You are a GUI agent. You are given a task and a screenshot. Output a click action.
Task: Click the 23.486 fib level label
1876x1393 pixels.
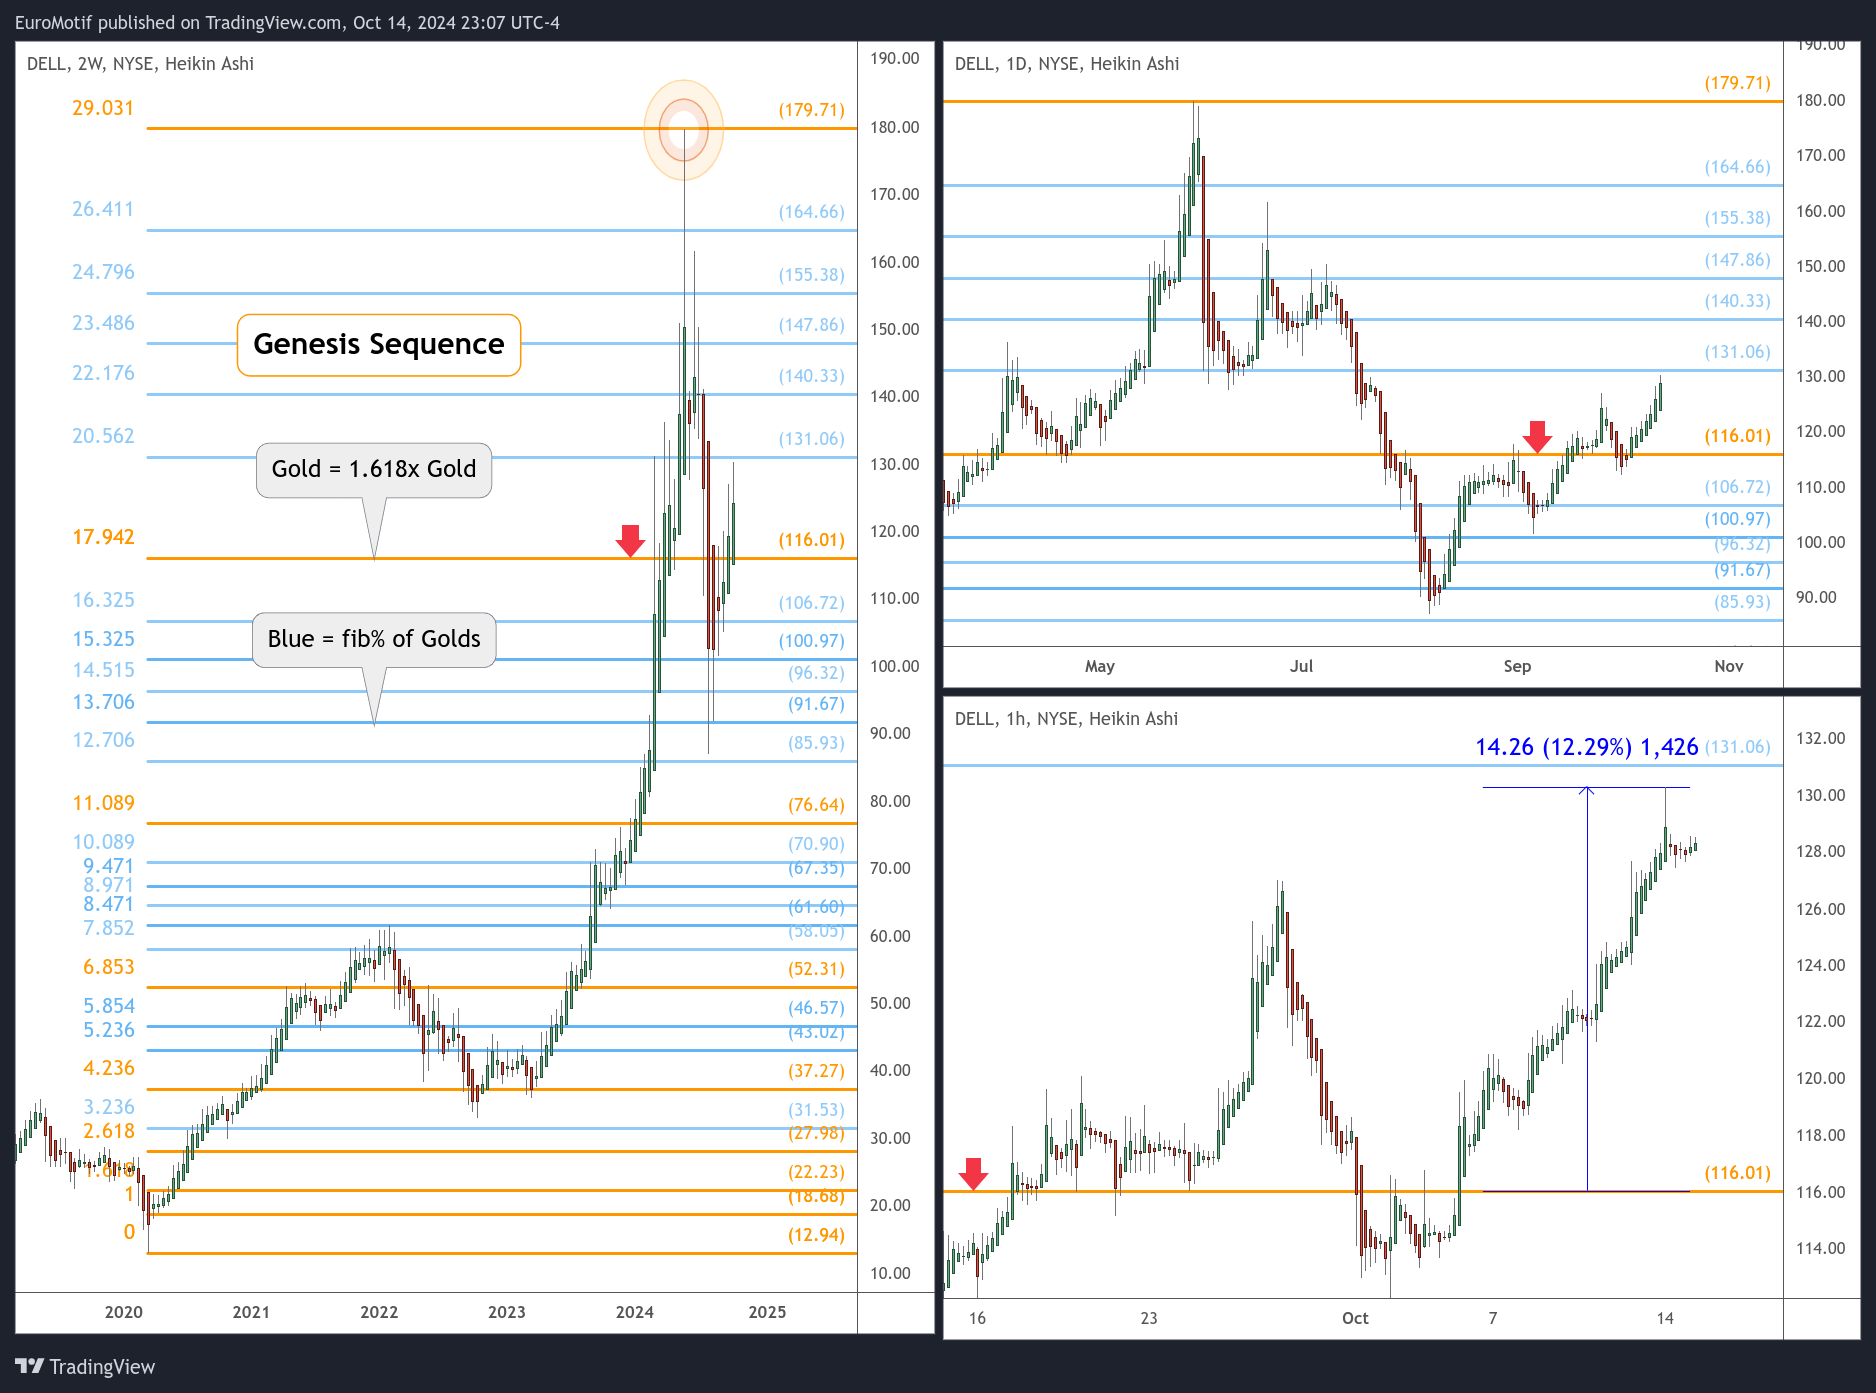click(103, 323)
